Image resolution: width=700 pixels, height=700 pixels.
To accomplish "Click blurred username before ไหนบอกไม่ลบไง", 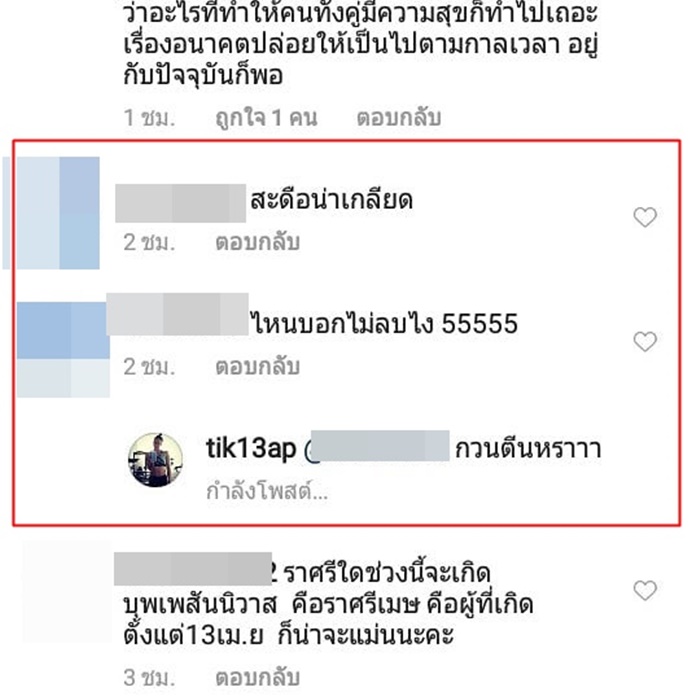I will coord(177,314).
